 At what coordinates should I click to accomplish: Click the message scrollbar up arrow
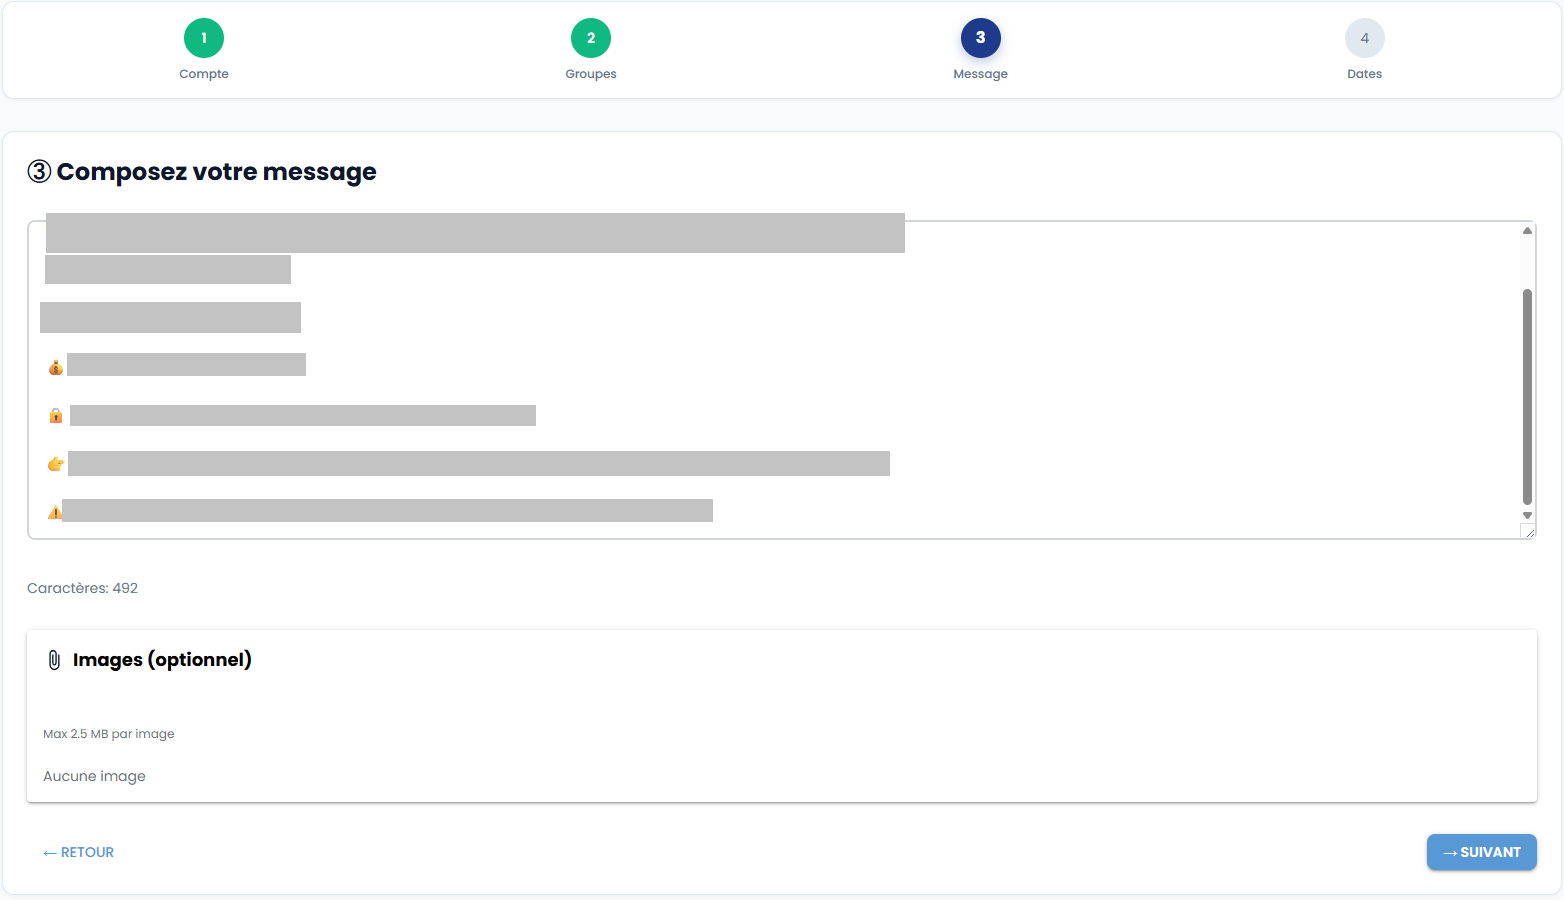pyautogui.click(x=1527, y=231)
